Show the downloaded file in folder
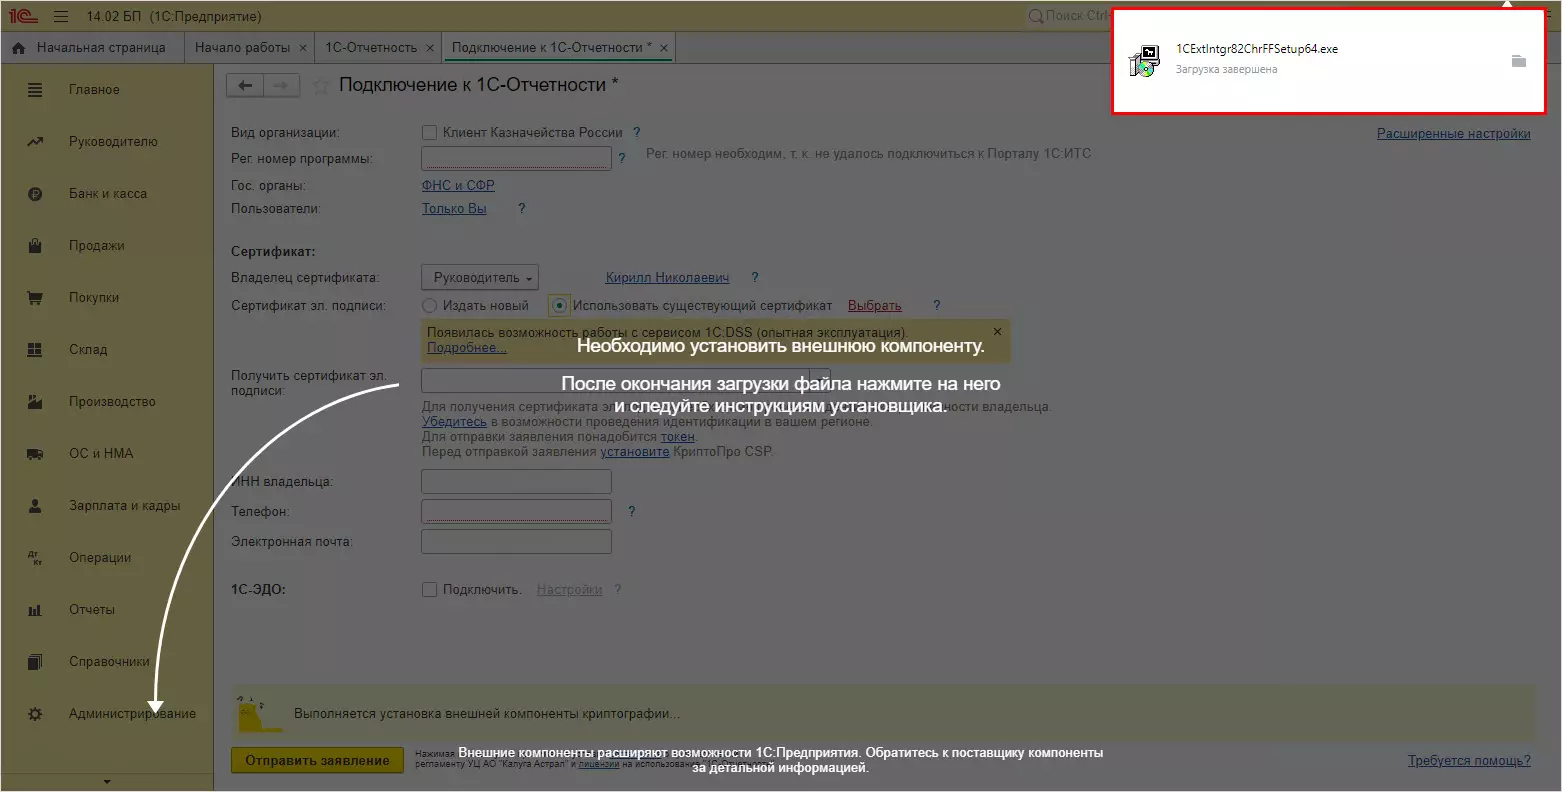The height and width of the screenshot is (792, 1562). click(1518, 61)
